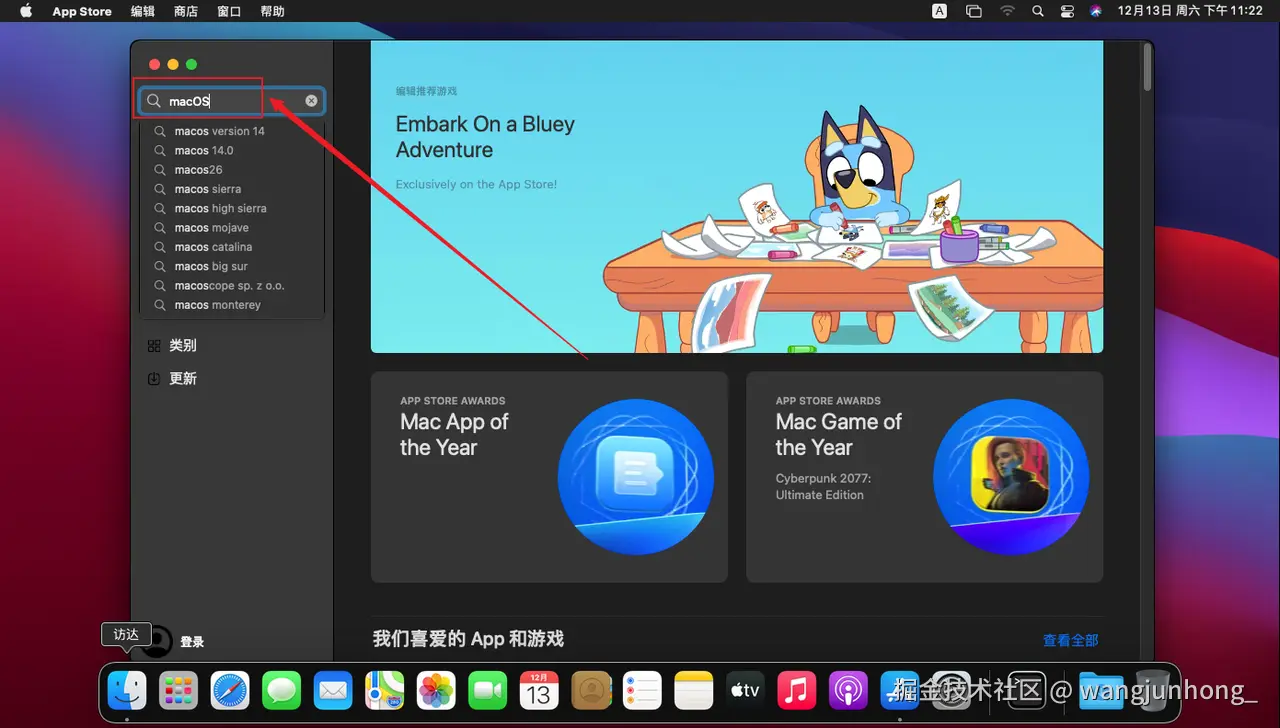Click the Stage Manager windows icon in the menu bar
The image size is (1280, 728).
tap(974, 11)
